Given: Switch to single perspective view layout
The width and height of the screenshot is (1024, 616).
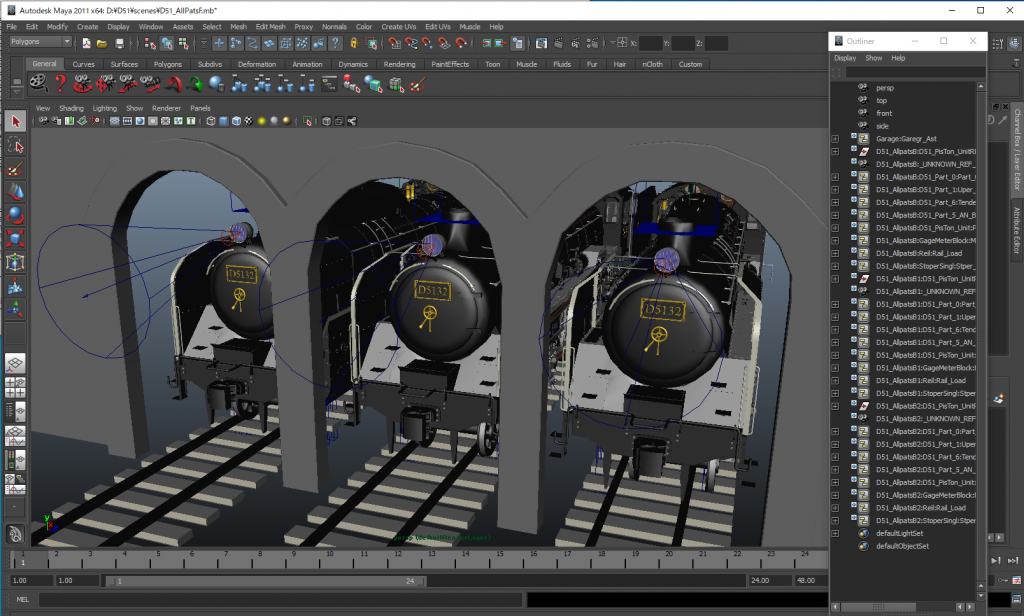Looking at the screenshot, I should click(16, 363).
